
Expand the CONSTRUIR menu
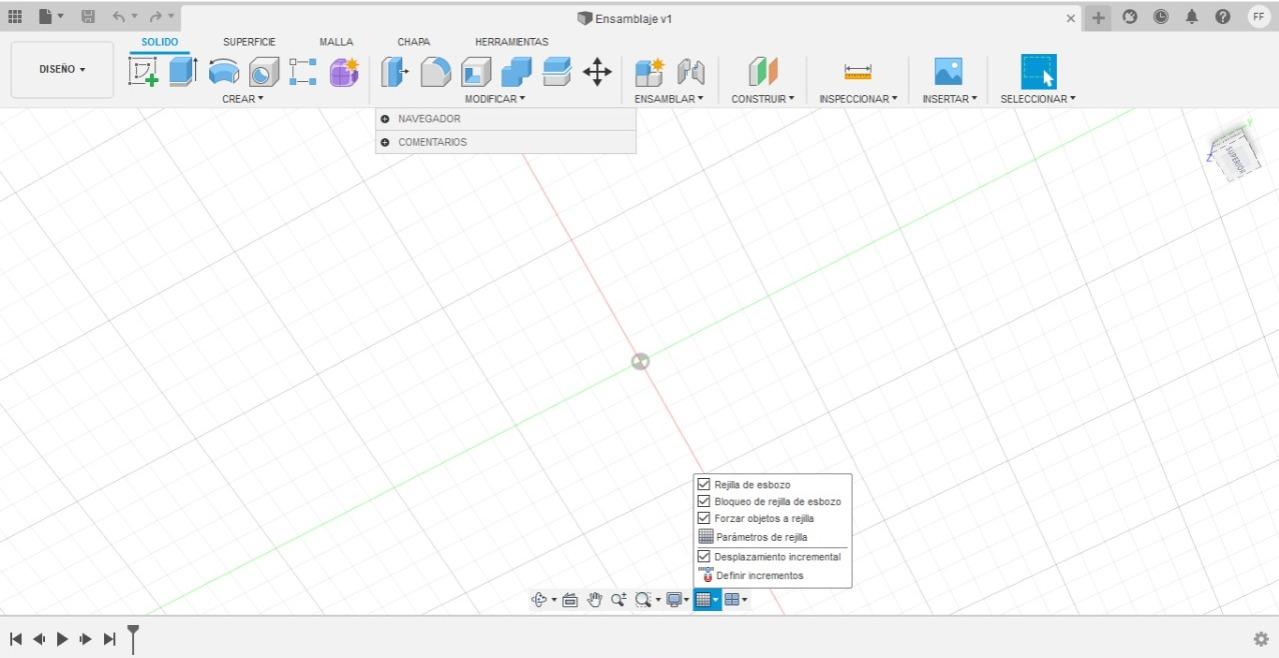click(763, 99)
